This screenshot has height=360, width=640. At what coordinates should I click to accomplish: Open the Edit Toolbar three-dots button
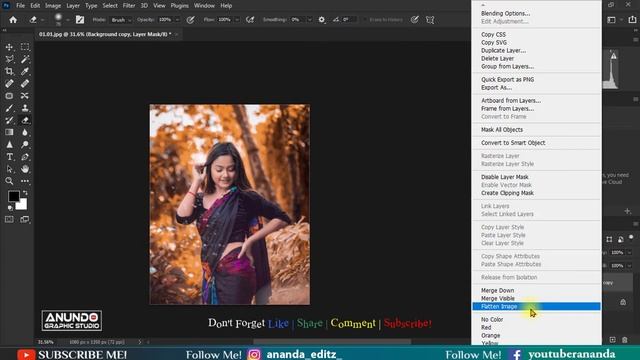pos(25,181)
